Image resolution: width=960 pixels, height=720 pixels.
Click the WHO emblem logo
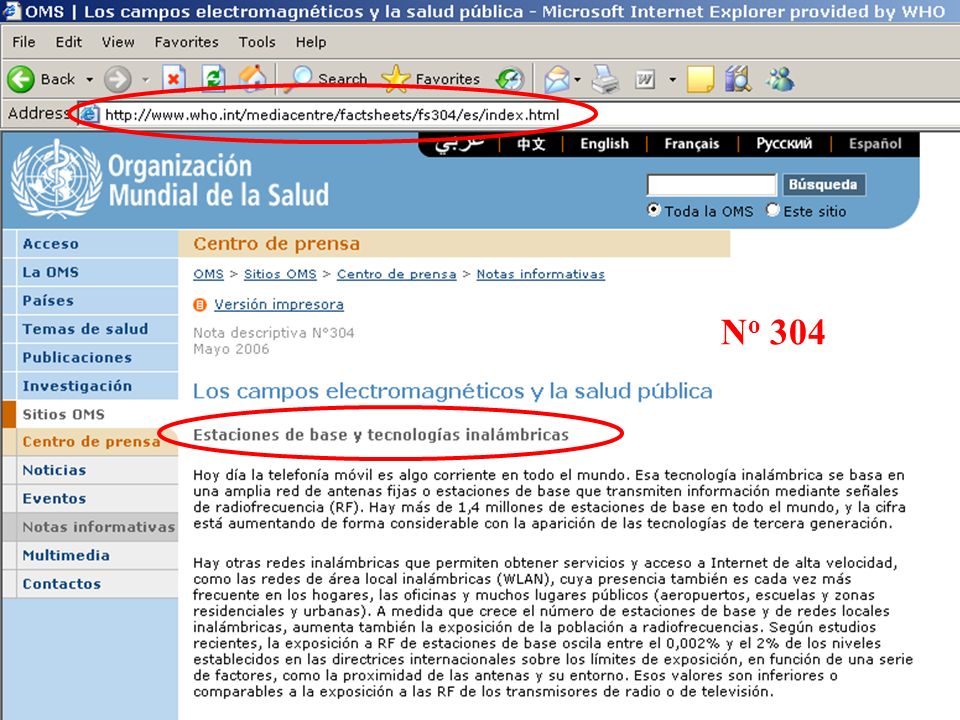pyautogui.click(x=56, y=179)
